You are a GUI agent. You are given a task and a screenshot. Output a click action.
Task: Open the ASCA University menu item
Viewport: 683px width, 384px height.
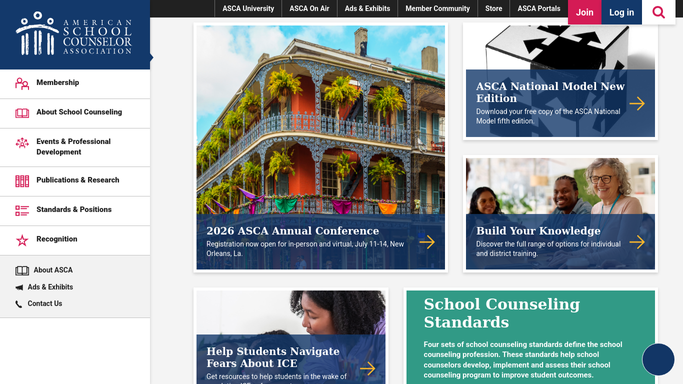pos(248,8)
